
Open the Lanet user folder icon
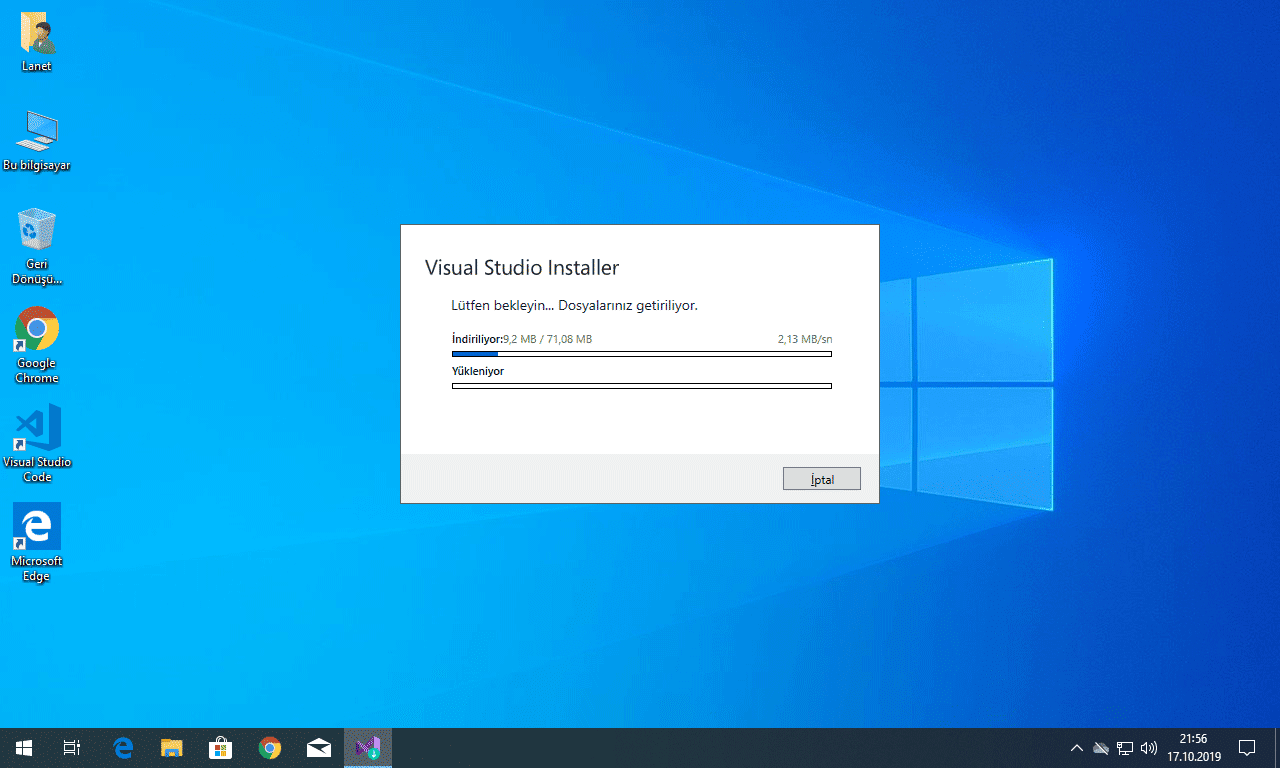37,42
